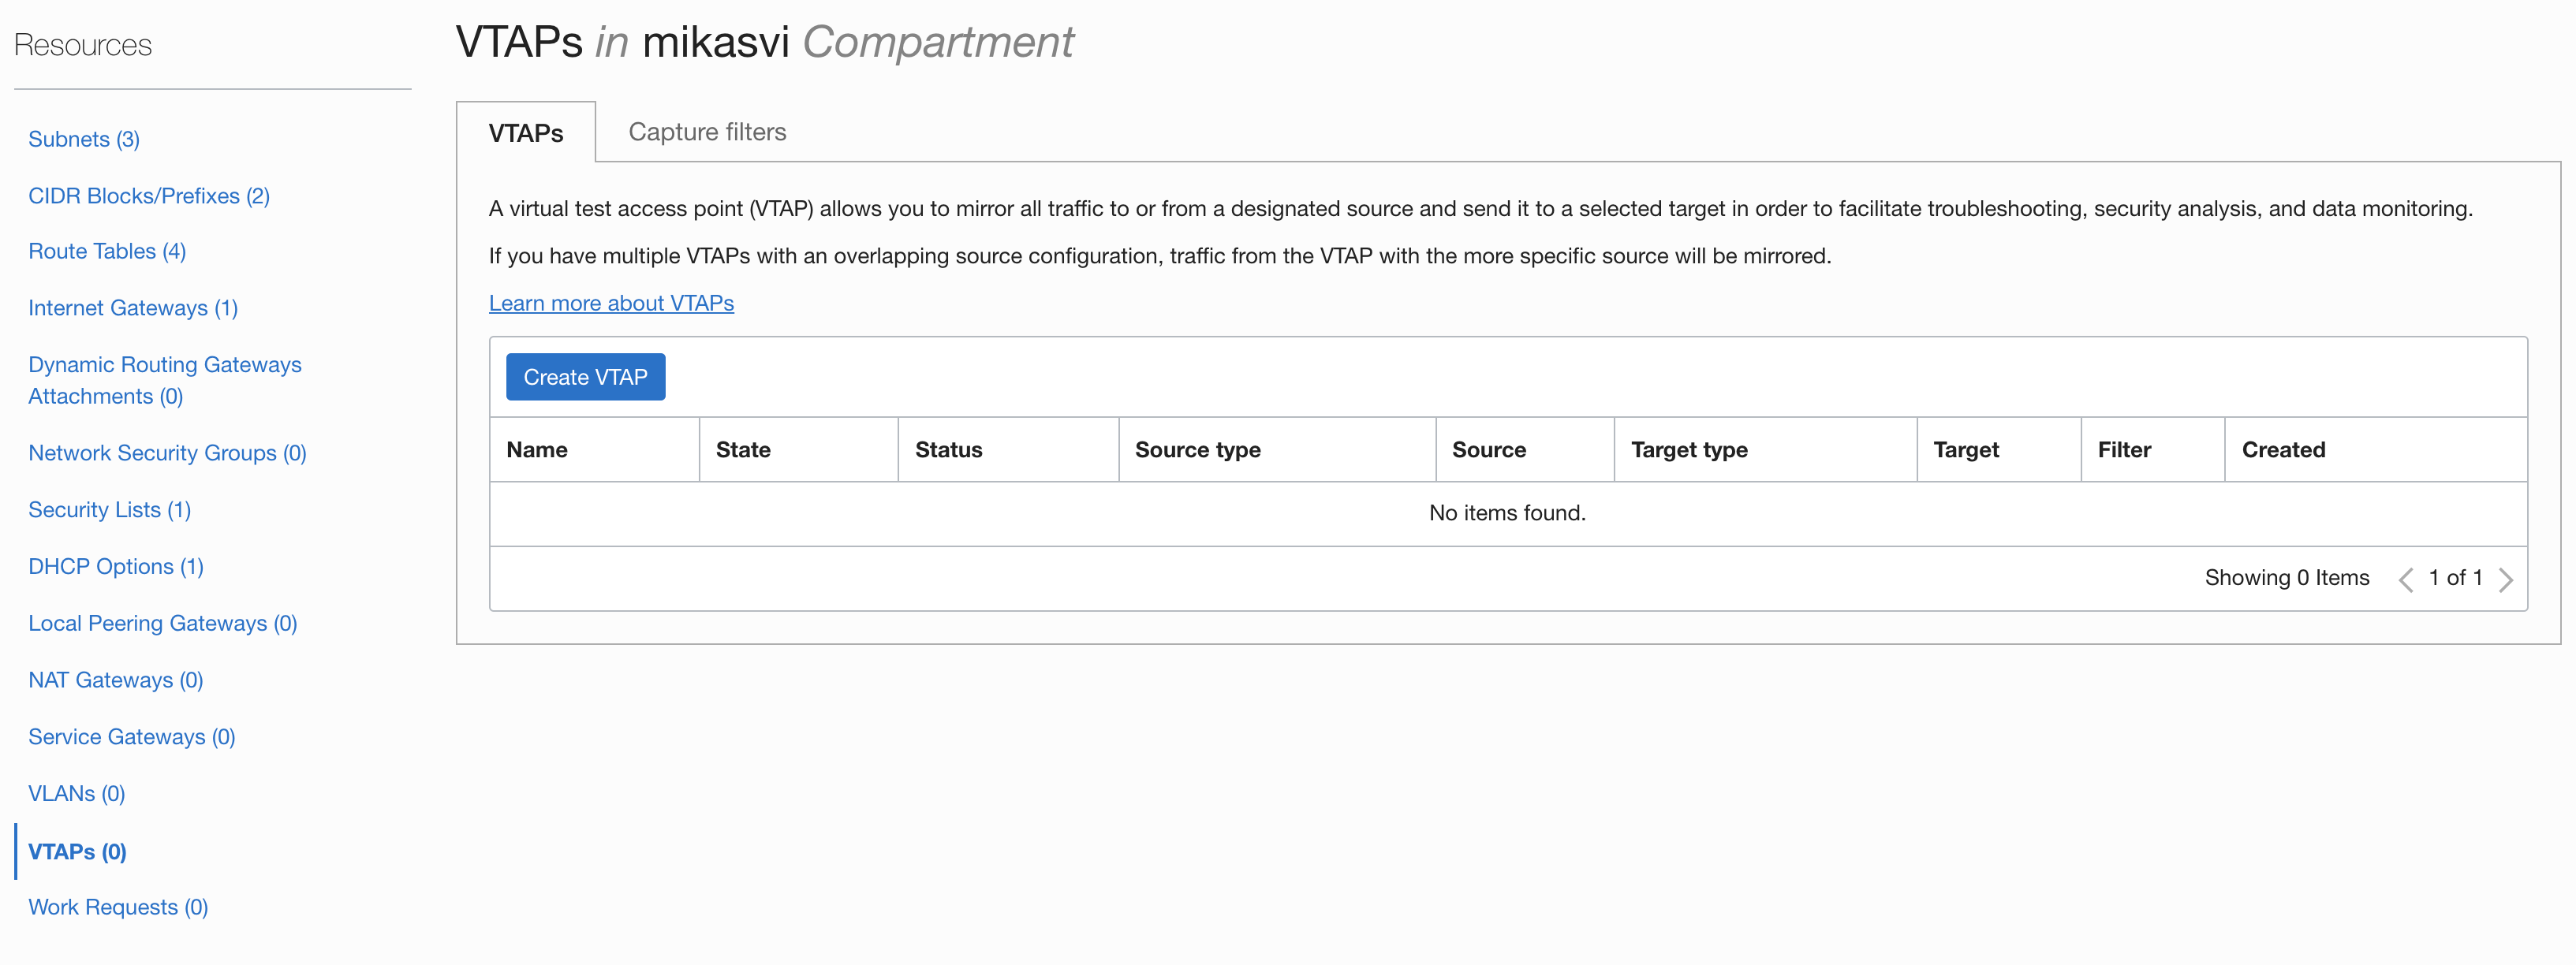Viewport: 2576px width, 965px height.
Task: Click the Name column header
Action: [x=537, y=449]
